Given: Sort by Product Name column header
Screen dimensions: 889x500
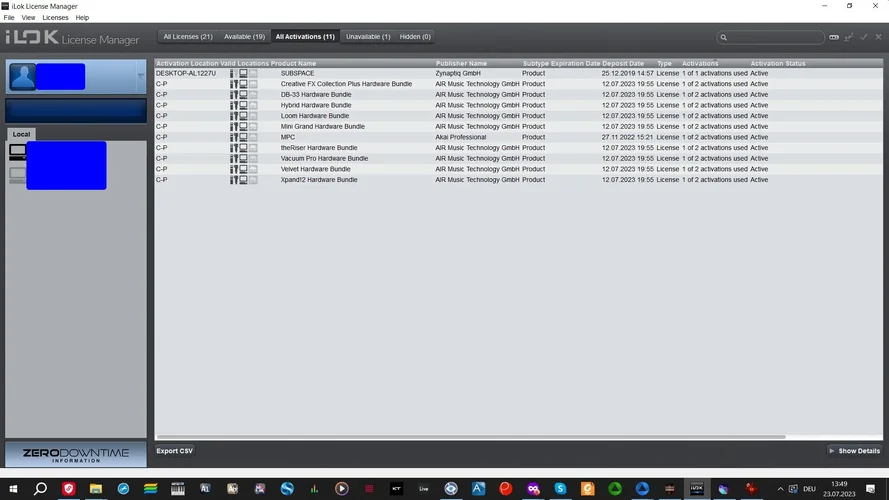Looking at the screenshot, I should tap(293, 63).
